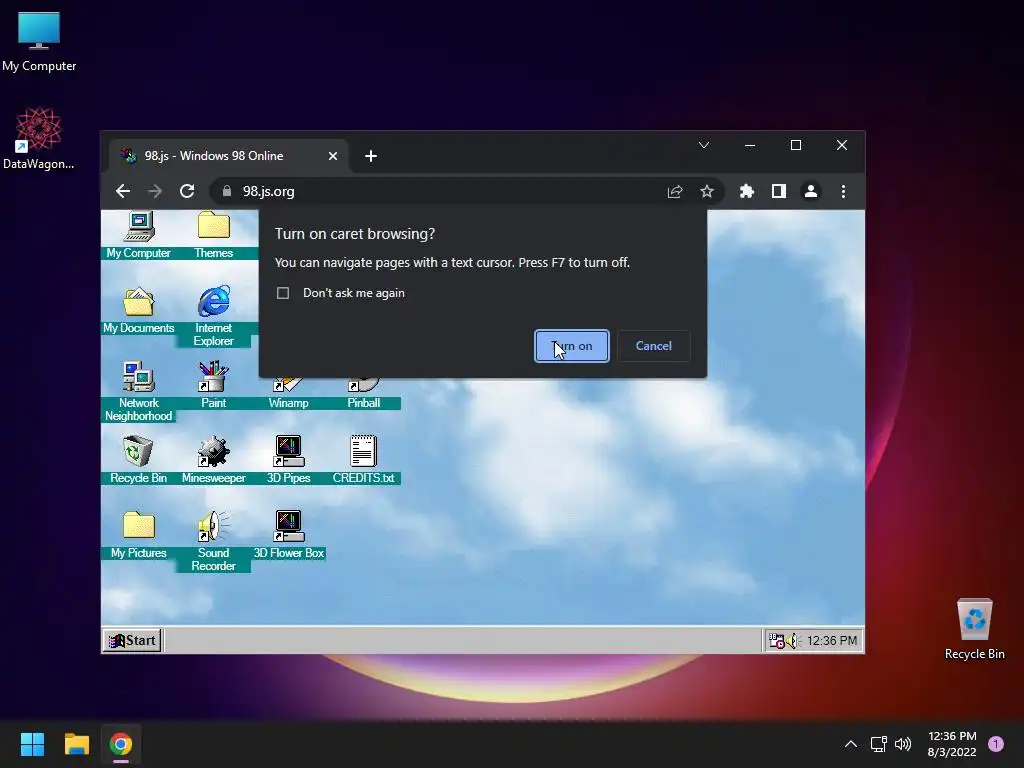Open the CREDITS.txt file icon
1024x768 pixels.
pyautogui.click(x=363, y=451)
